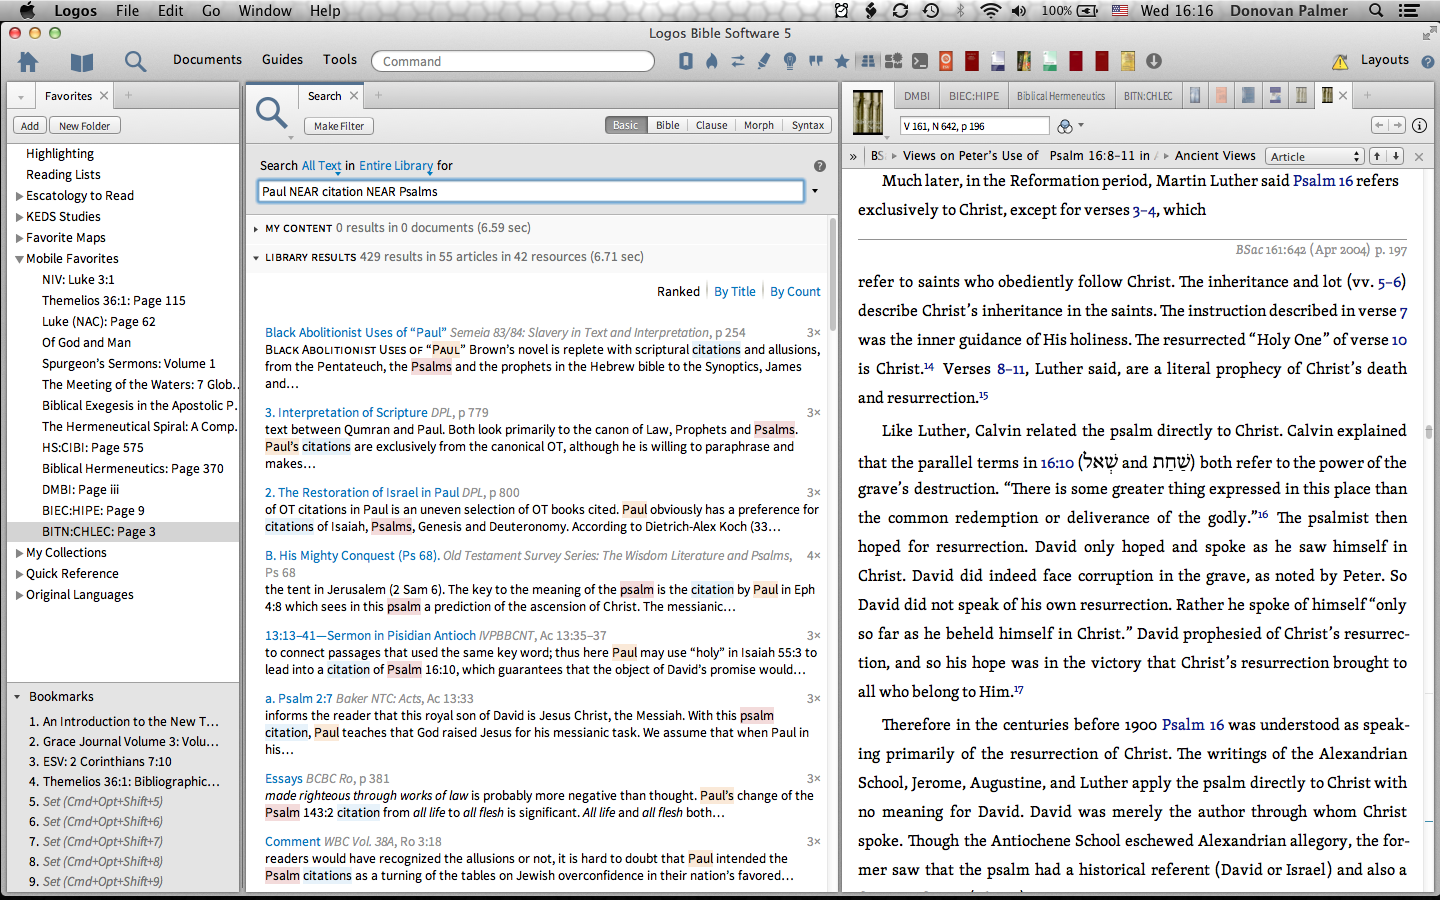This screenshot has height=900, width=1440.
Task: Expand the Escatology to Read folder
Action: (19, 196)
